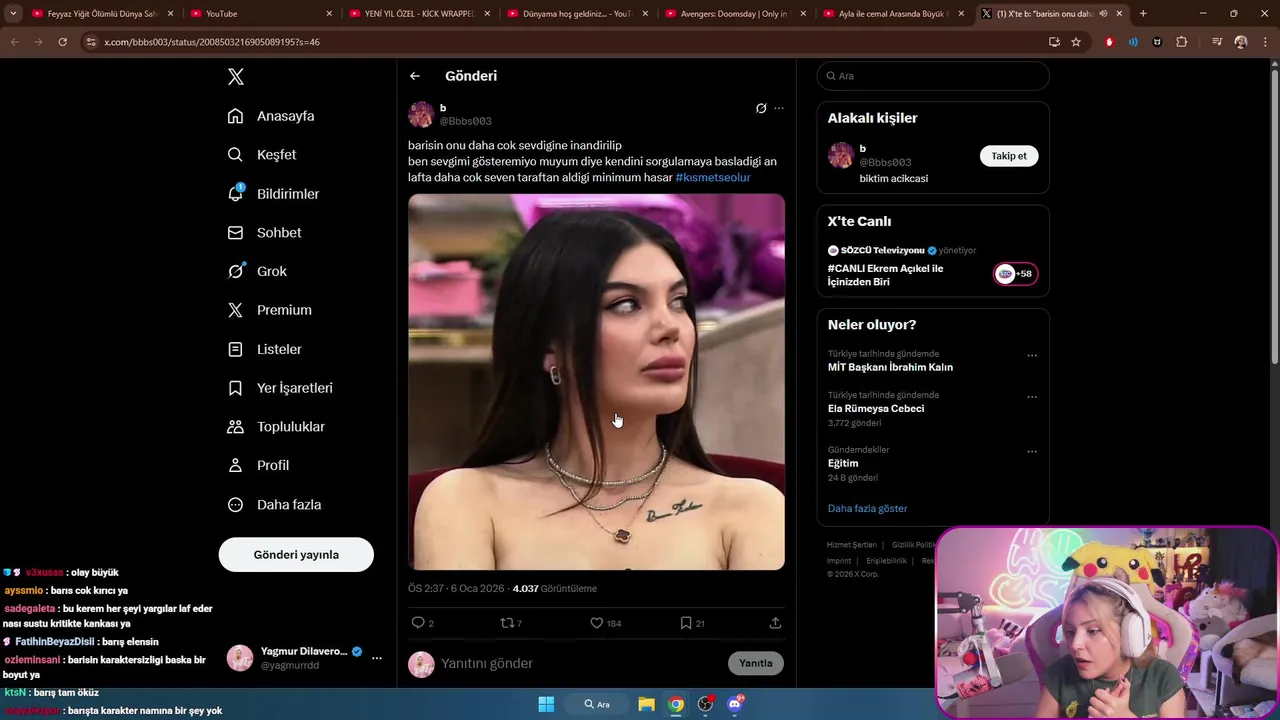Image resolution: width=1280 pixels, height=720 pixels.
Task: Open the SÖZCÜ Televizyonu live broadcast
Action: [885, 275]
